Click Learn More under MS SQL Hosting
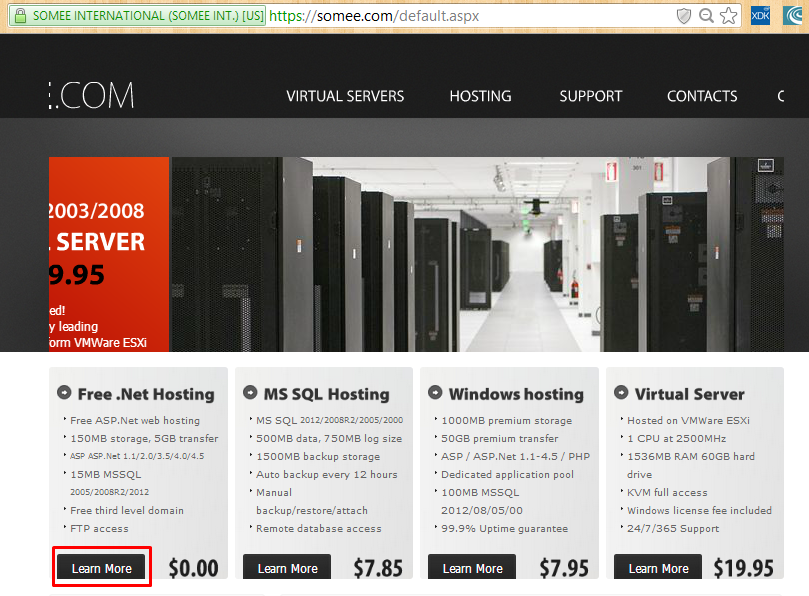Screen dimensions: 809x596 coord(287,568)
